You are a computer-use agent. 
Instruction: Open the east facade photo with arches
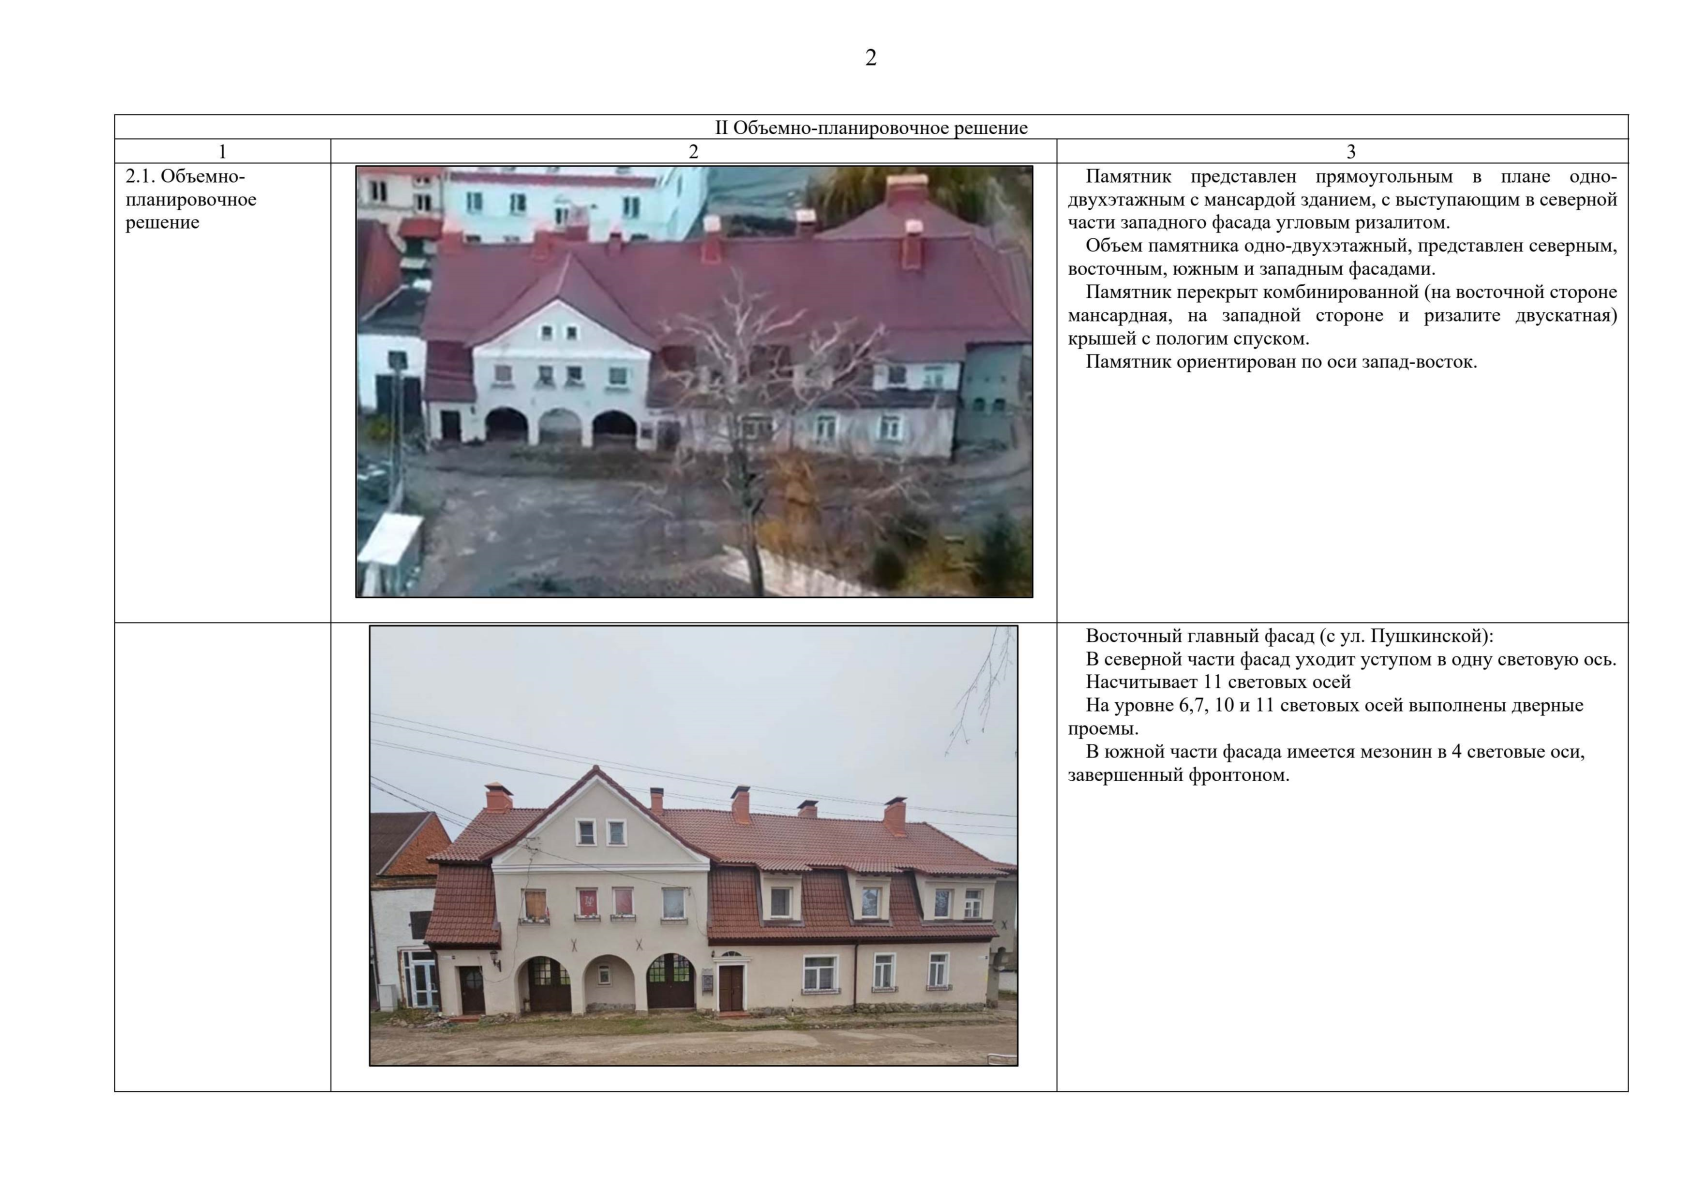point(694,846)
